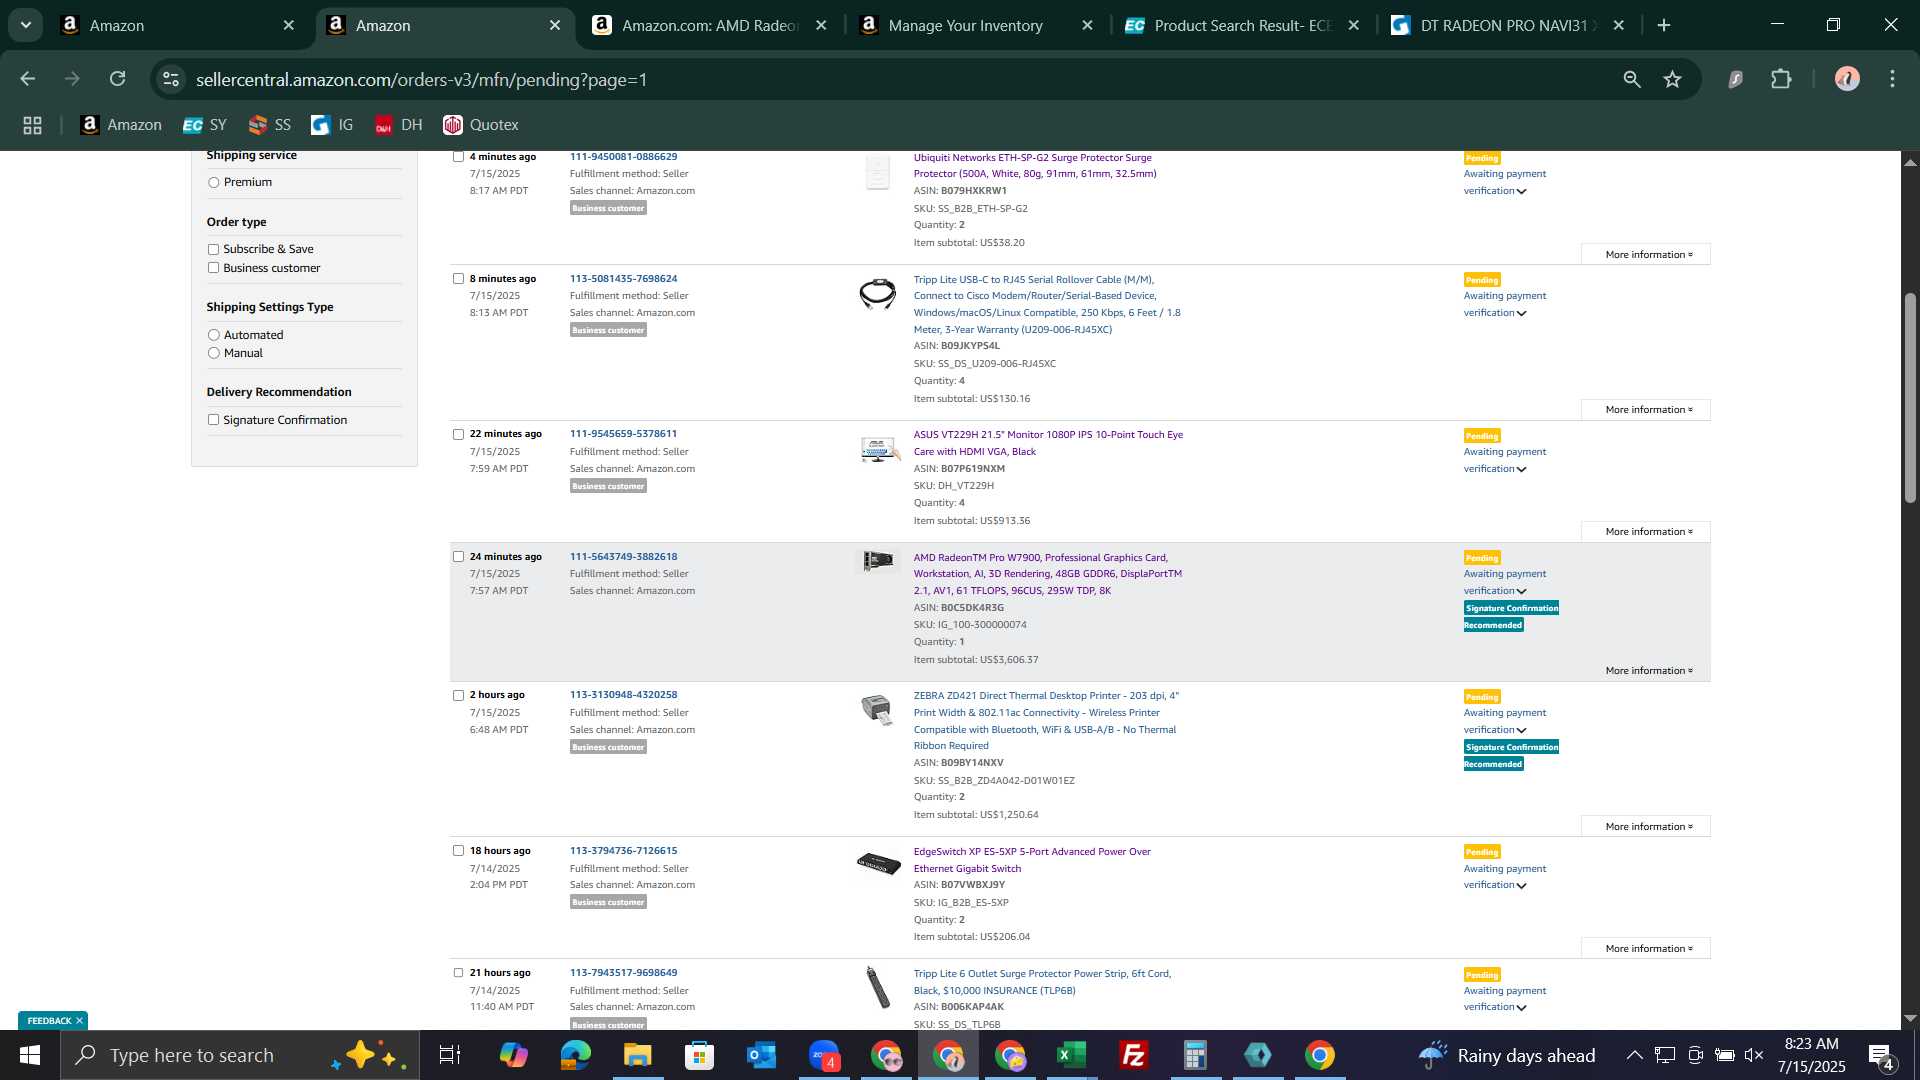Open Calculator from the taskbar
The height and width of the screenshot is (1080, 1920).
click(x=1195, y=1055)
